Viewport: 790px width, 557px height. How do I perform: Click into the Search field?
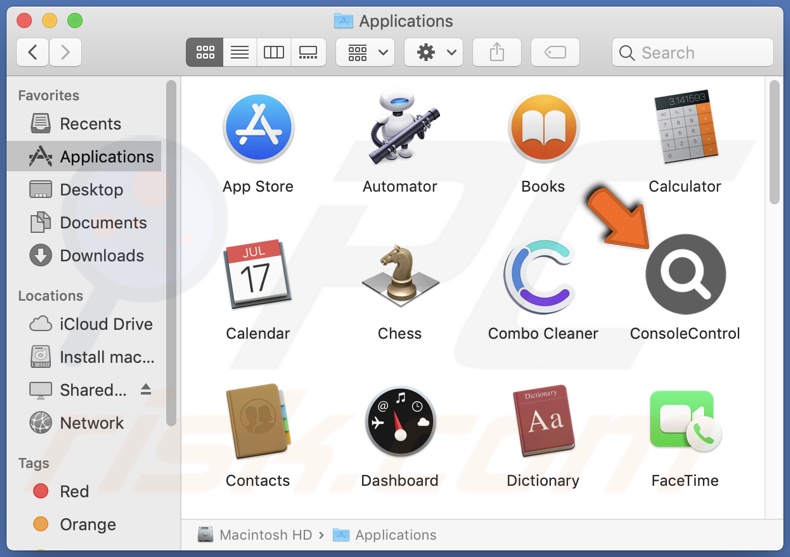[692, 52]
